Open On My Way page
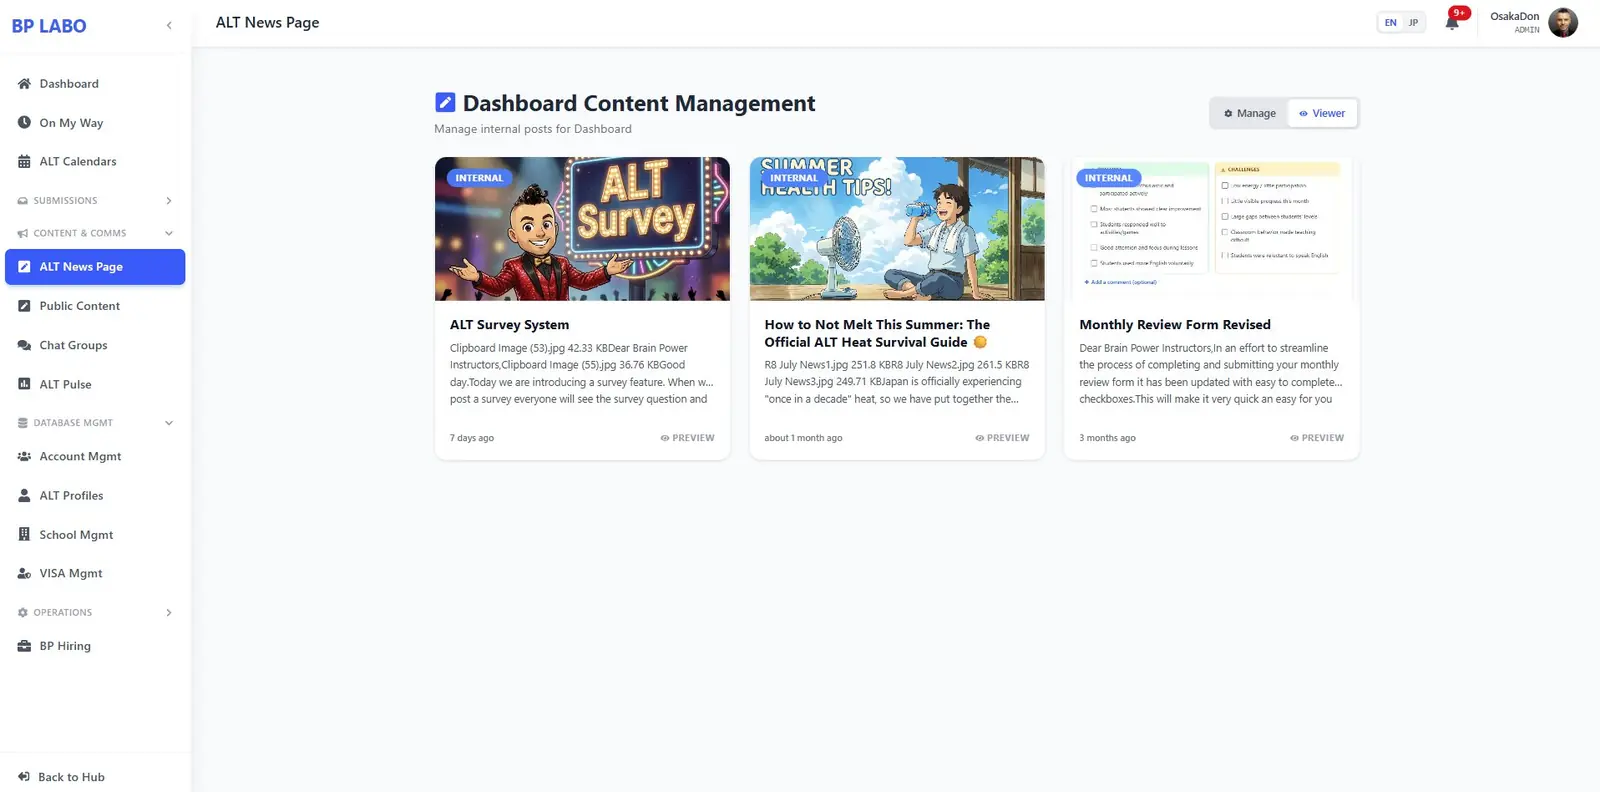 (95, 123)
